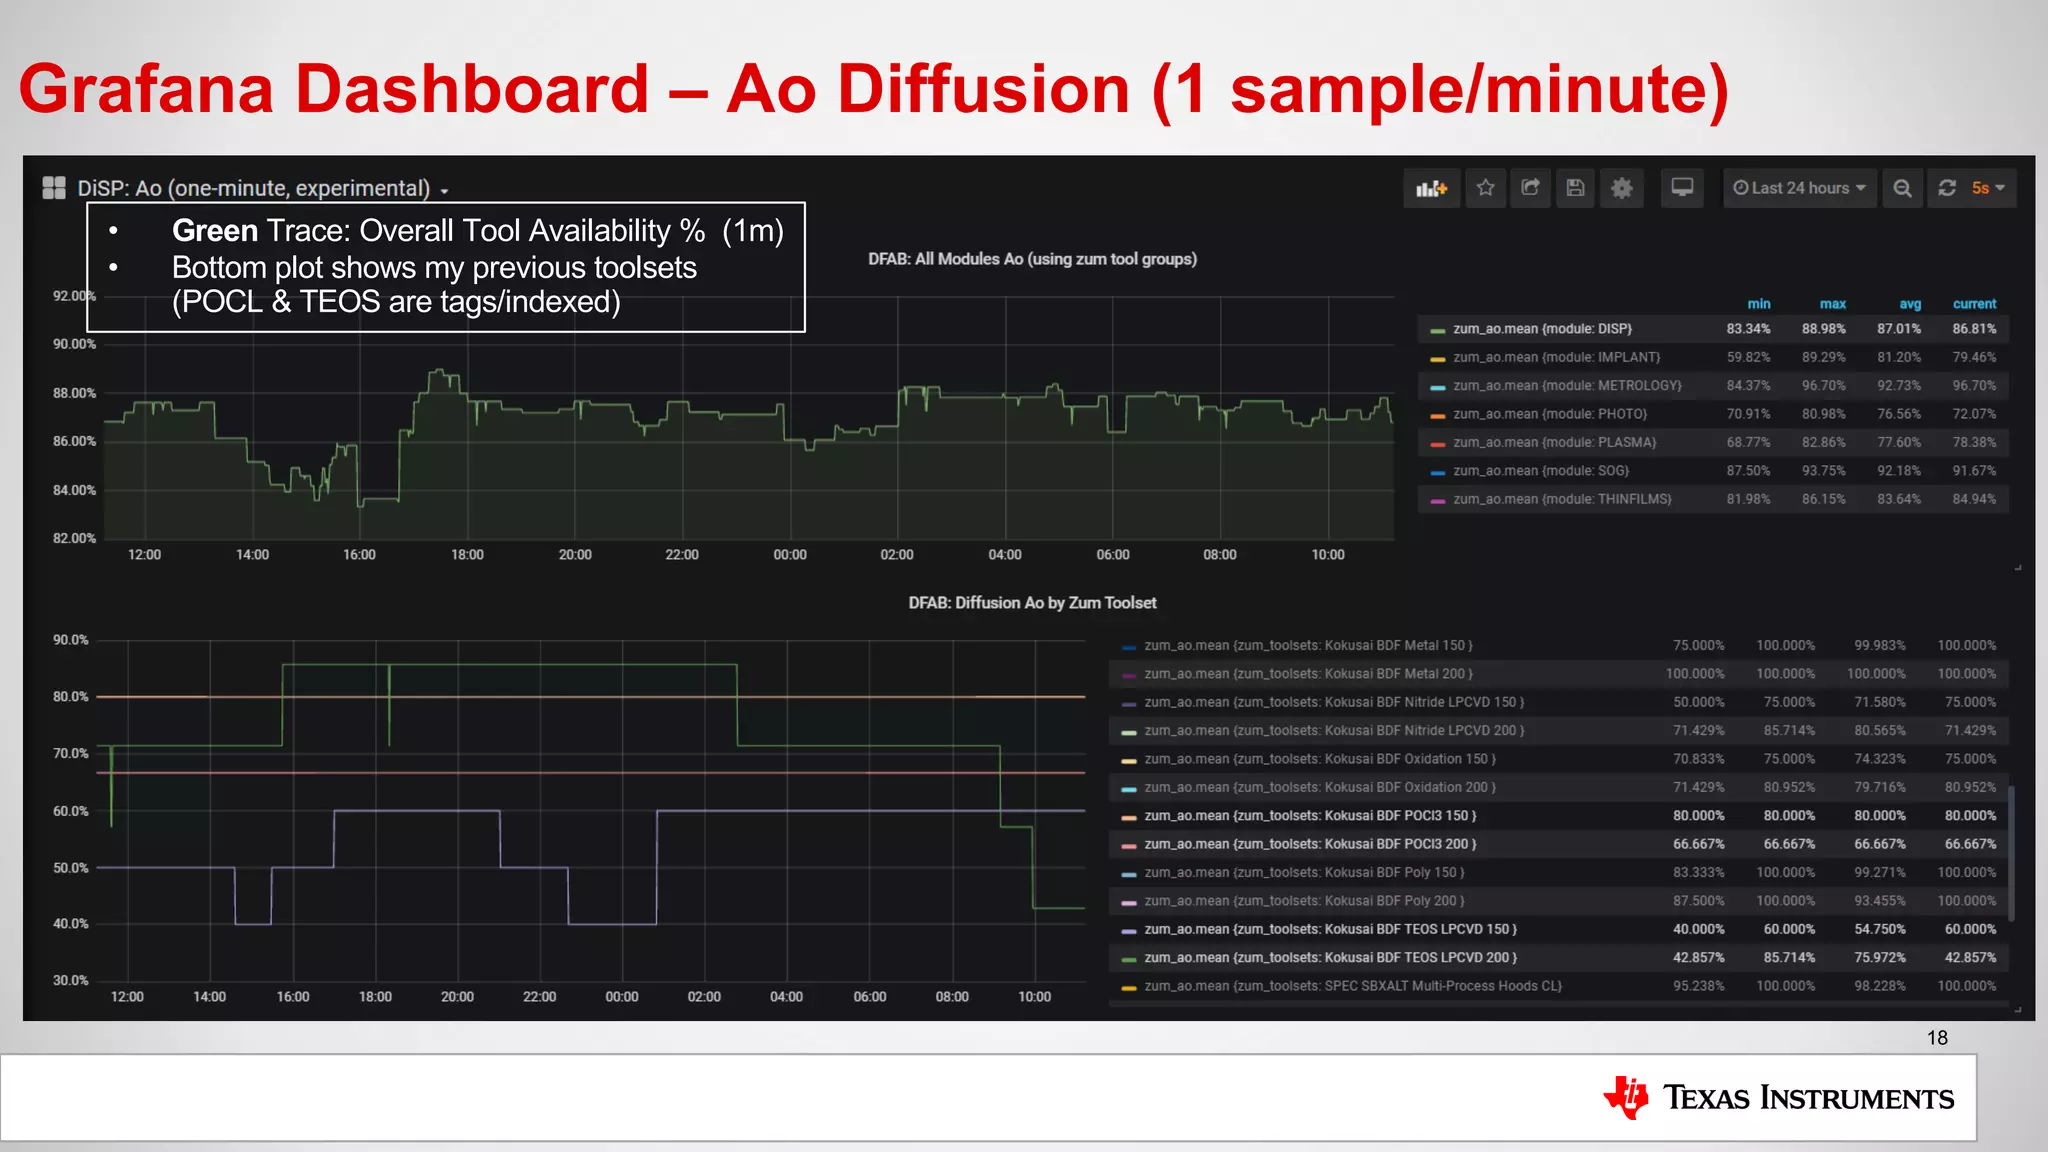Click DISP current value 86.81%

(x=1974, y=329)
